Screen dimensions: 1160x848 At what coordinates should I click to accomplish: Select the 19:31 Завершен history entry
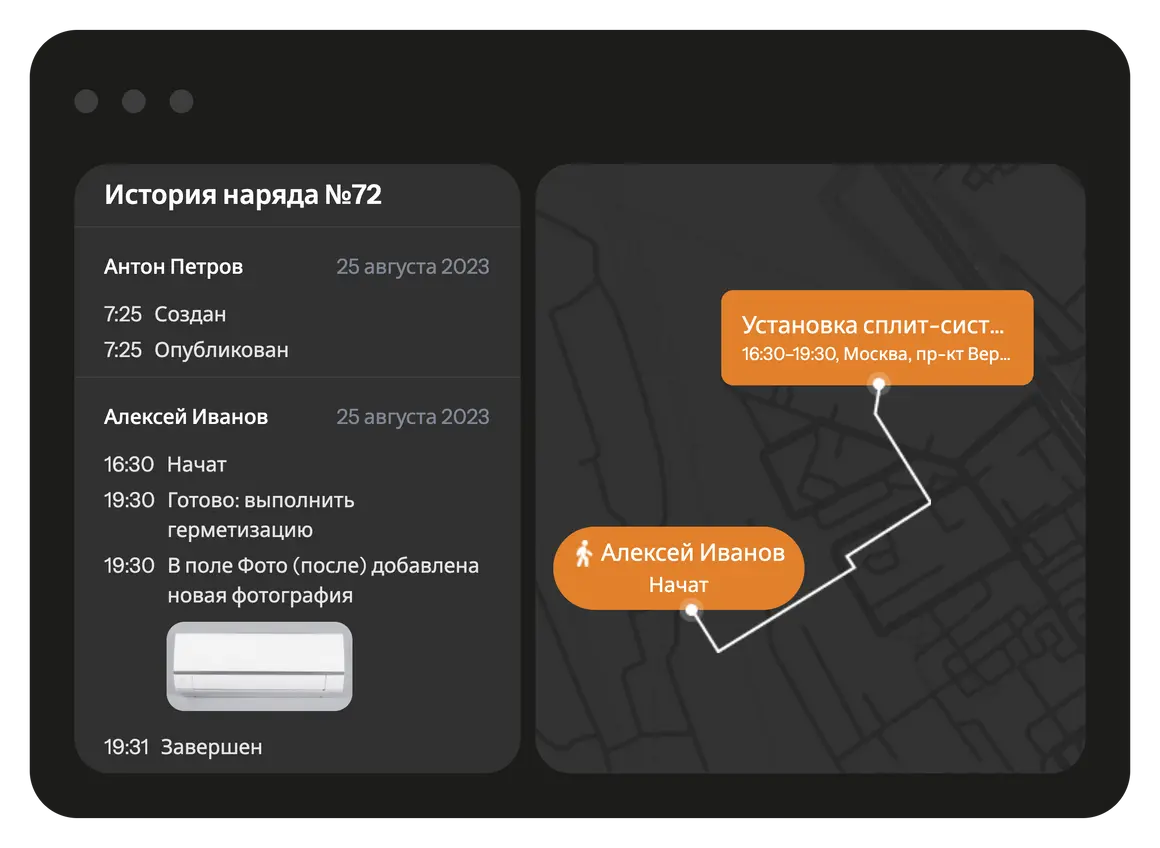[x=184, y=747]
